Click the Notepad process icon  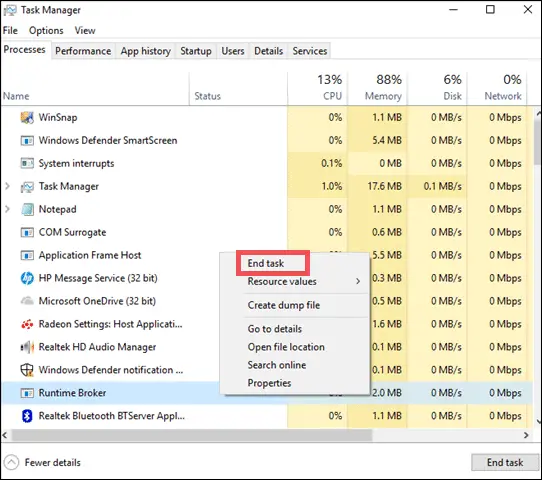[x=27, y=209]
